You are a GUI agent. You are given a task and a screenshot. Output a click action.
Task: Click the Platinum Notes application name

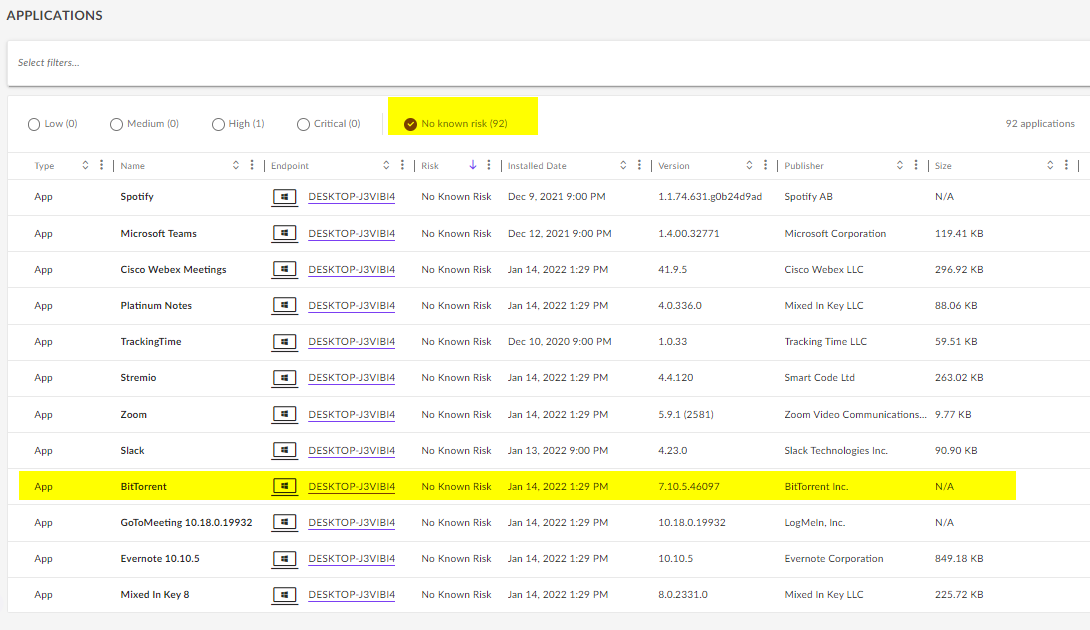(x=156, y=306)
